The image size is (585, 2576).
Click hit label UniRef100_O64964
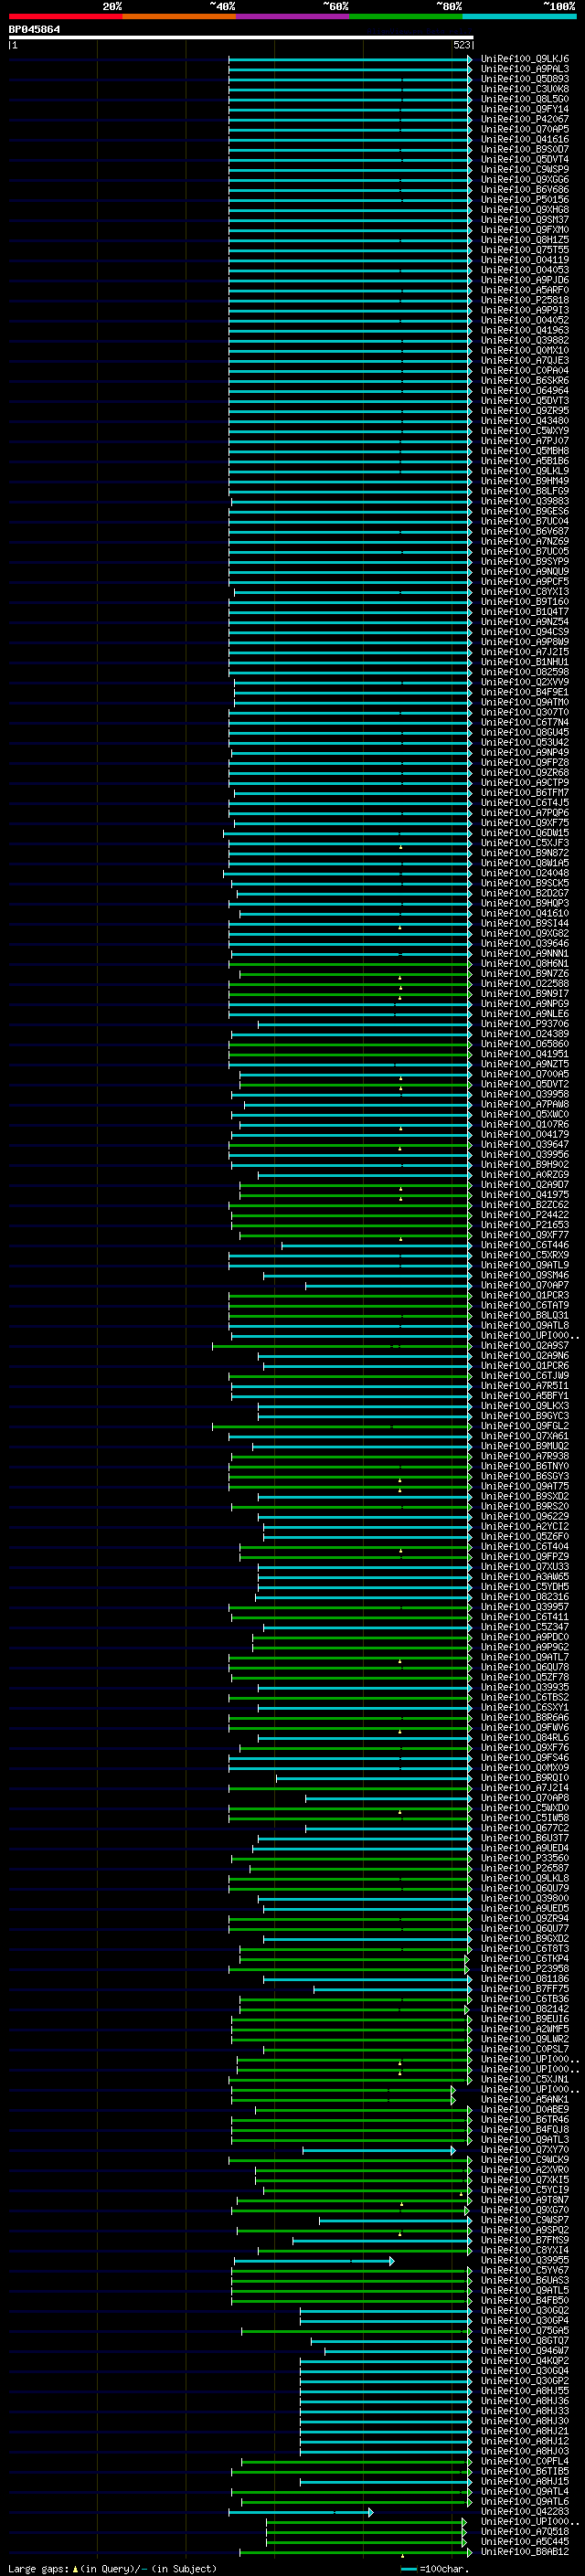[x=524, y=391]
